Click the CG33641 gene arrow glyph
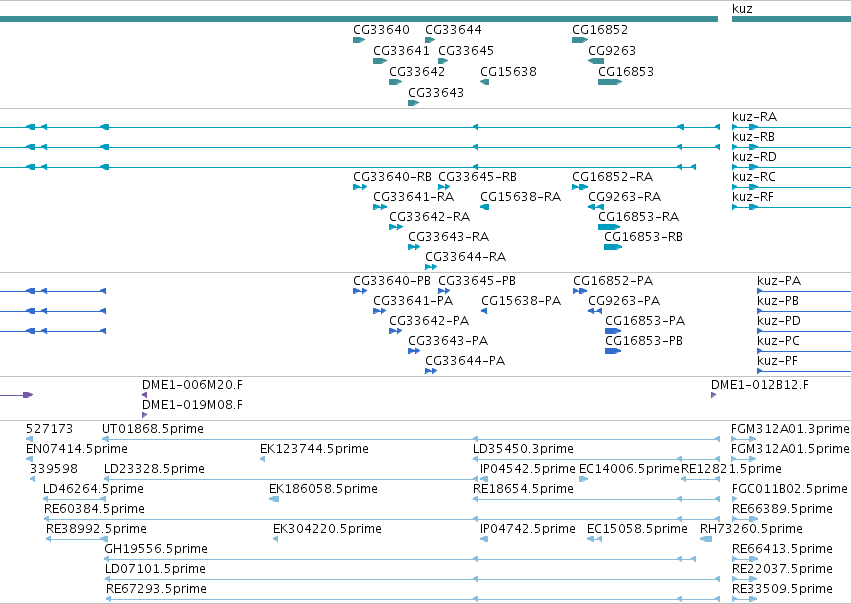Image resolution: width=851 pixels, height=604 pixels. [x=380, y=61]
